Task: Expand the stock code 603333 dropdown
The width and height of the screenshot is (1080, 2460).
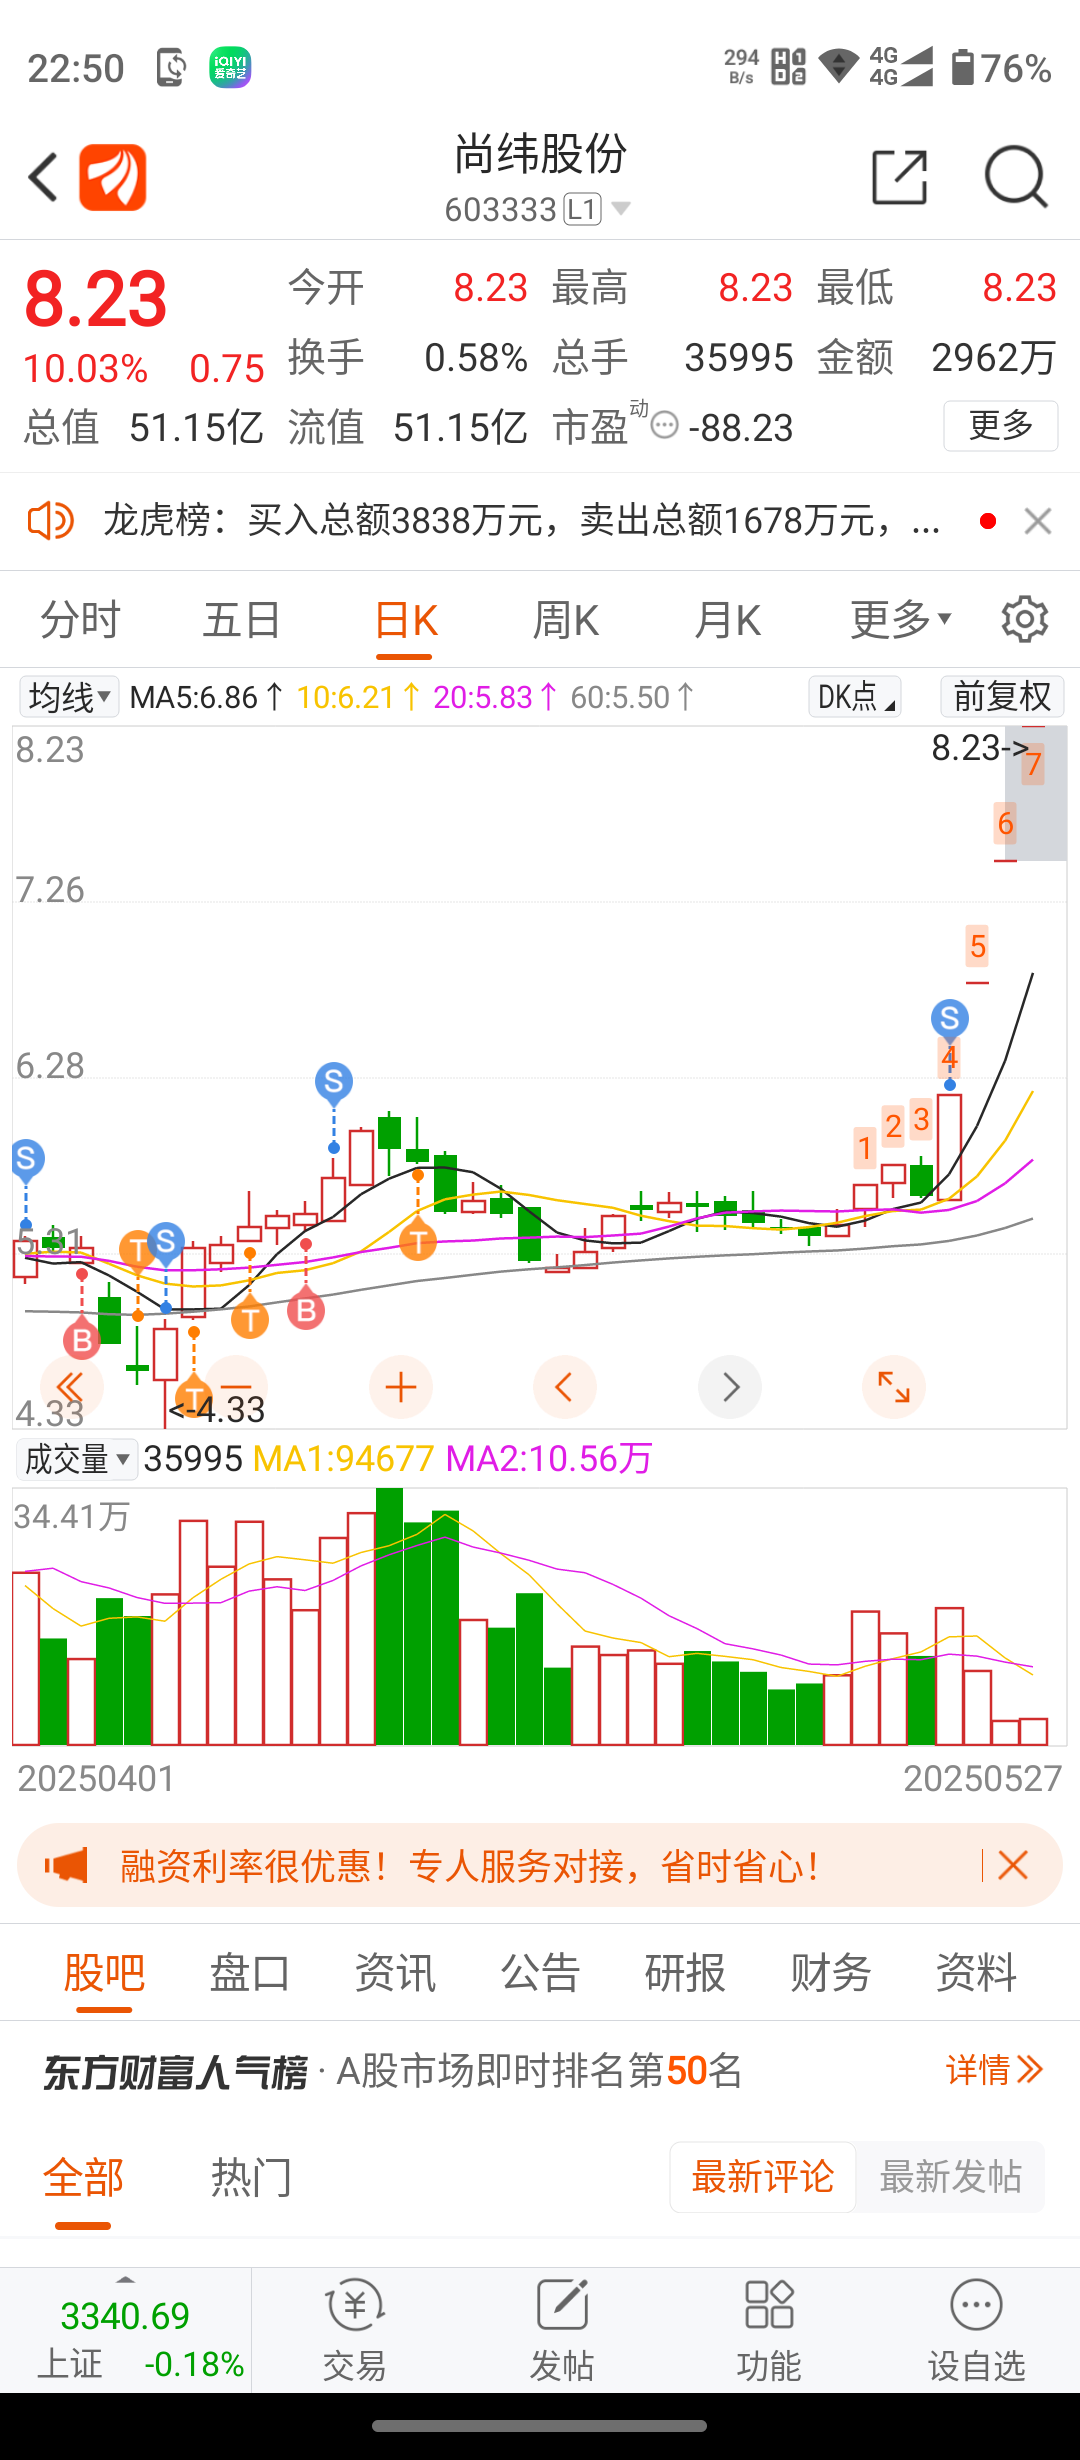Action: click(621, 209)
